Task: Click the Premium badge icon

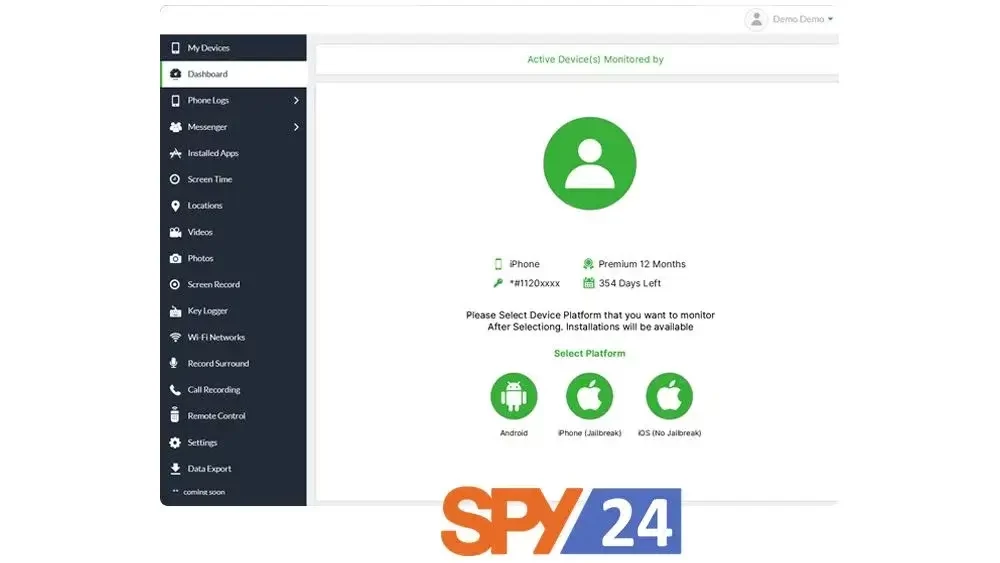Action: [x=588, y=264]
